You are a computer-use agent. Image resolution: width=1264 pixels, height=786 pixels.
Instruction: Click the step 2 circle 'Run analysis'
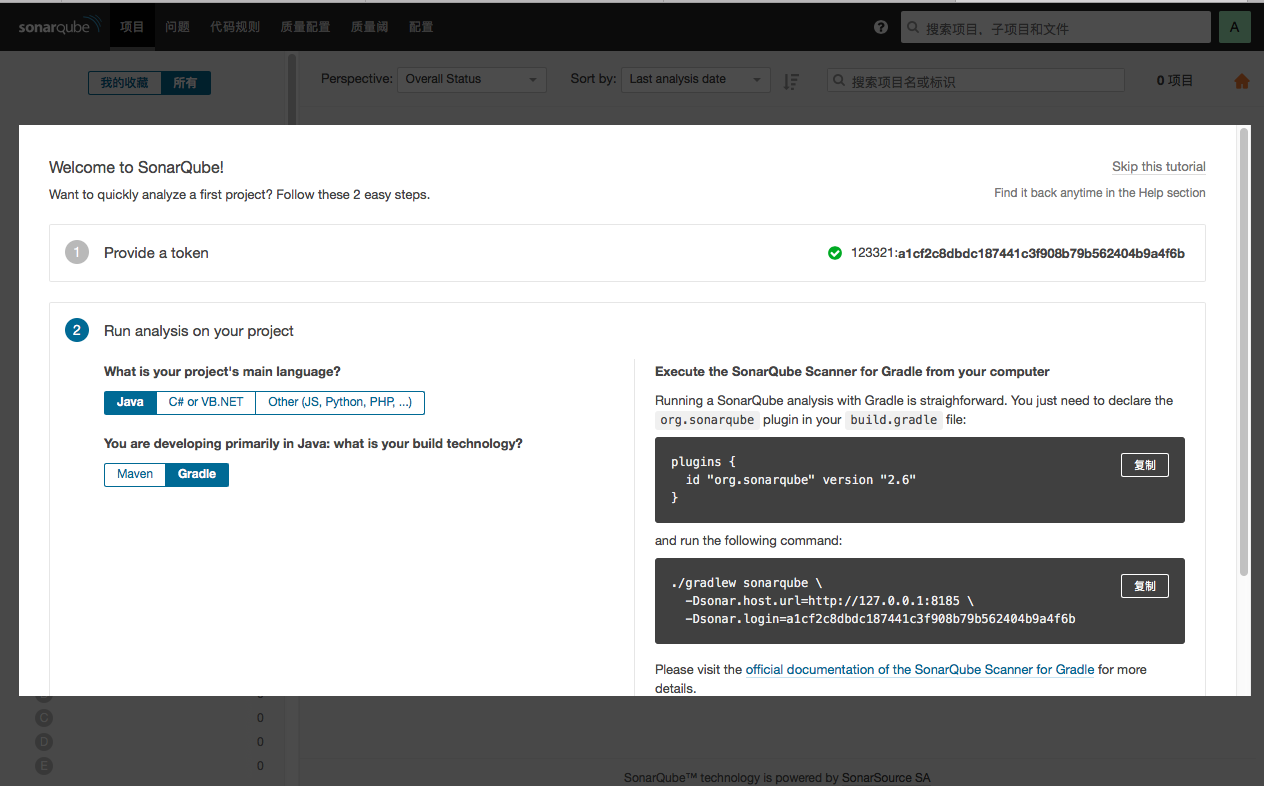(77, 330)
